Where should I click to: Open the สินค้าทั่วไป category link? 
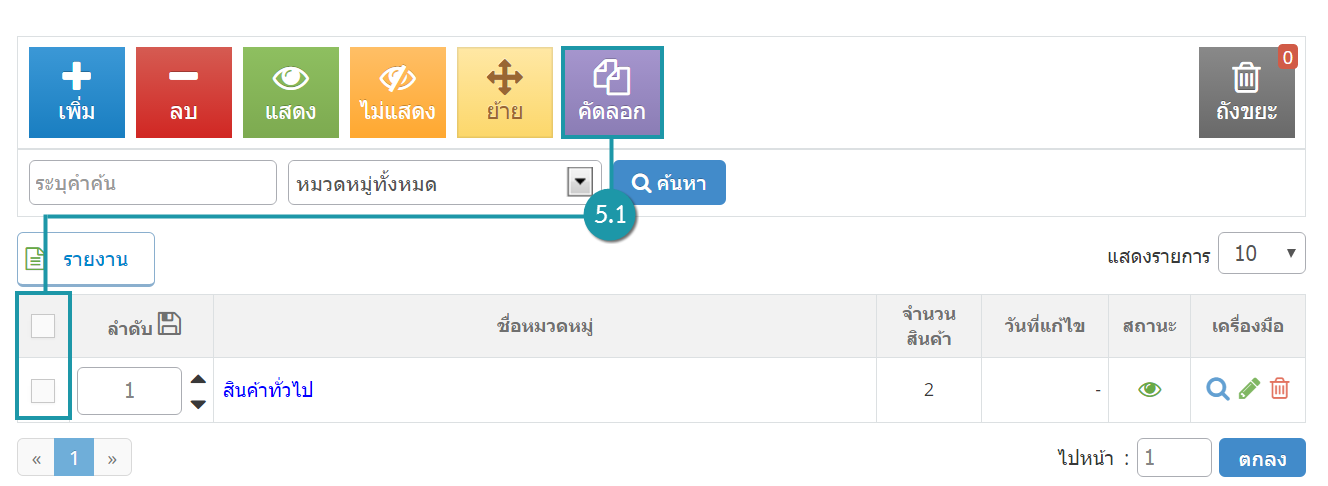tap(268, 390)
